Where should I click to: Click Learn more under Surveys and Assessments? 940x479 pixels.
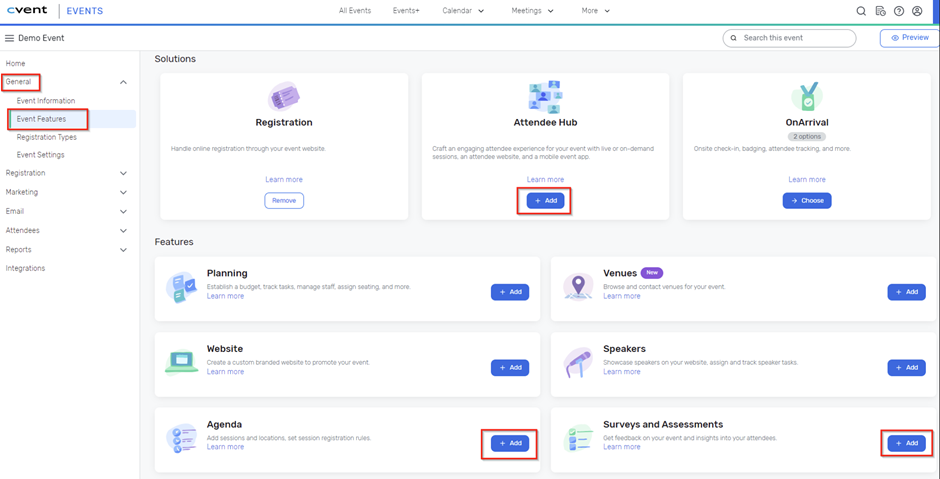pyautogui.click(x=622, y=447)
